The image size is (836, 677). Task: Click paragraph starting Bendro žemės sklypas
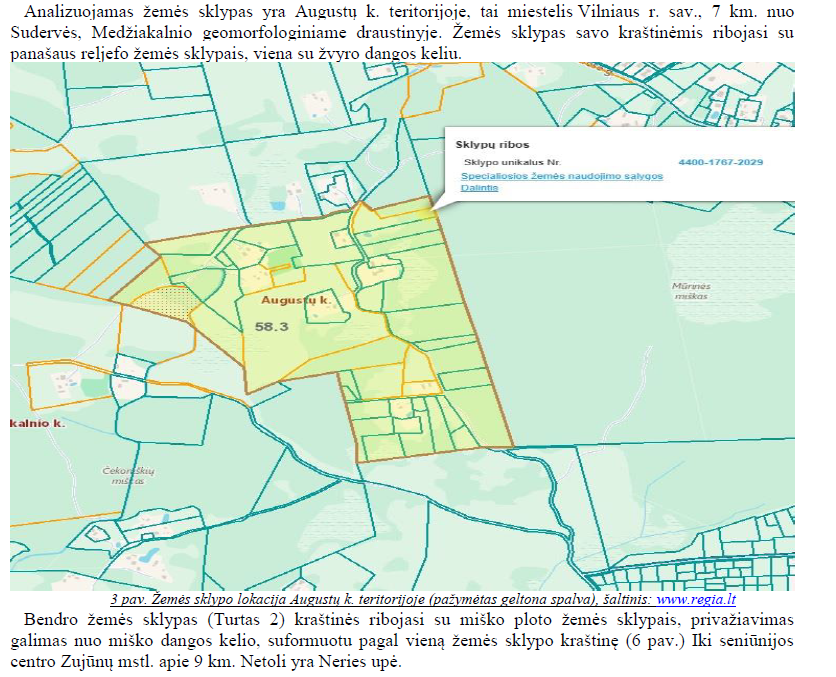(402, 641)
